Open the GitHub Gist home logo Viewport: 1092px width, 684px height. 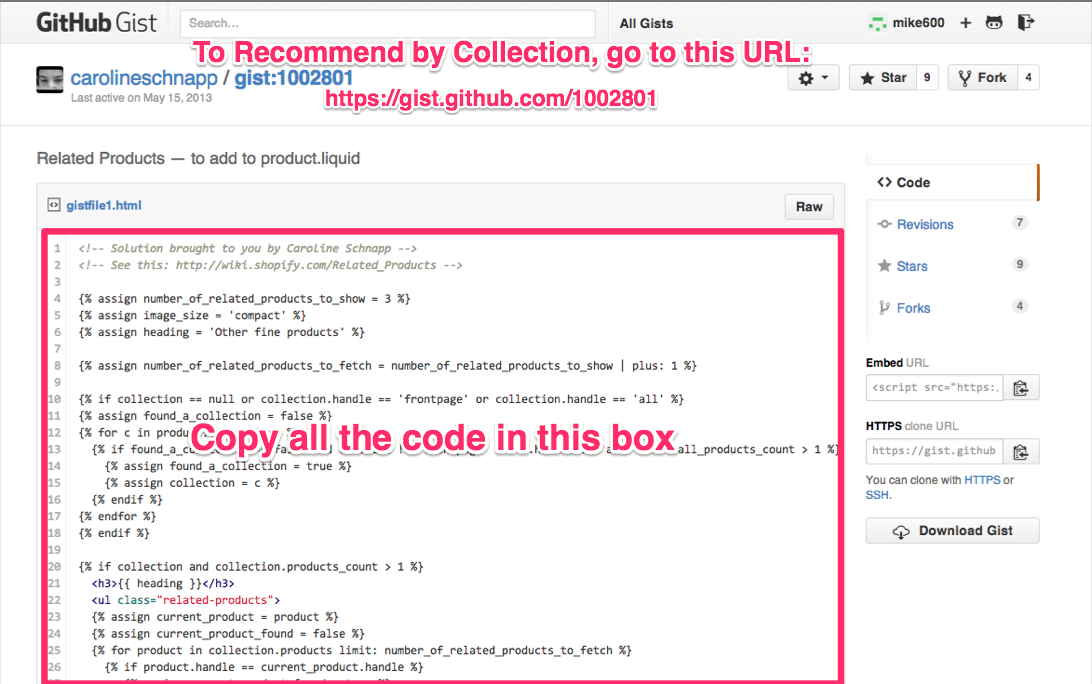tap(96, 23)
